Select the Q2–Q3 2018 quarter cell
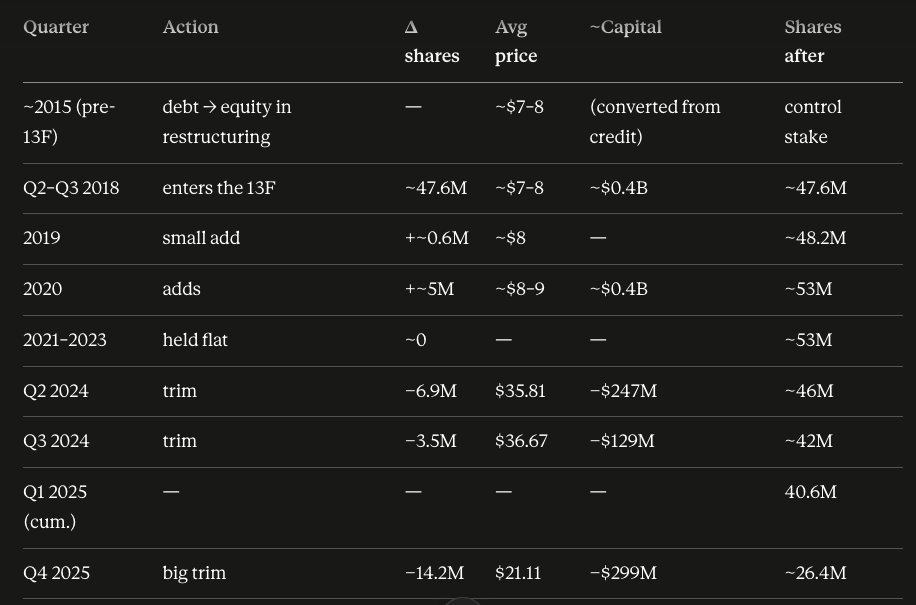Viewport: 916px width, 605px height. [x=71, y=188]
